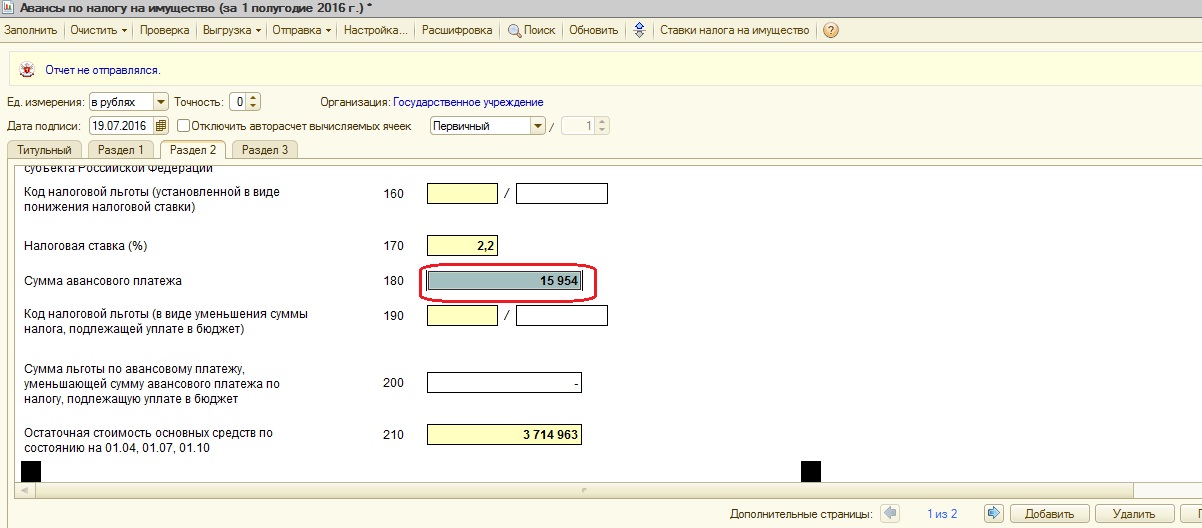Image resolution: width=1202 pixels, height=528 pixels.
Task: Expand the Выгрузка menu
Action: (232, 30)
